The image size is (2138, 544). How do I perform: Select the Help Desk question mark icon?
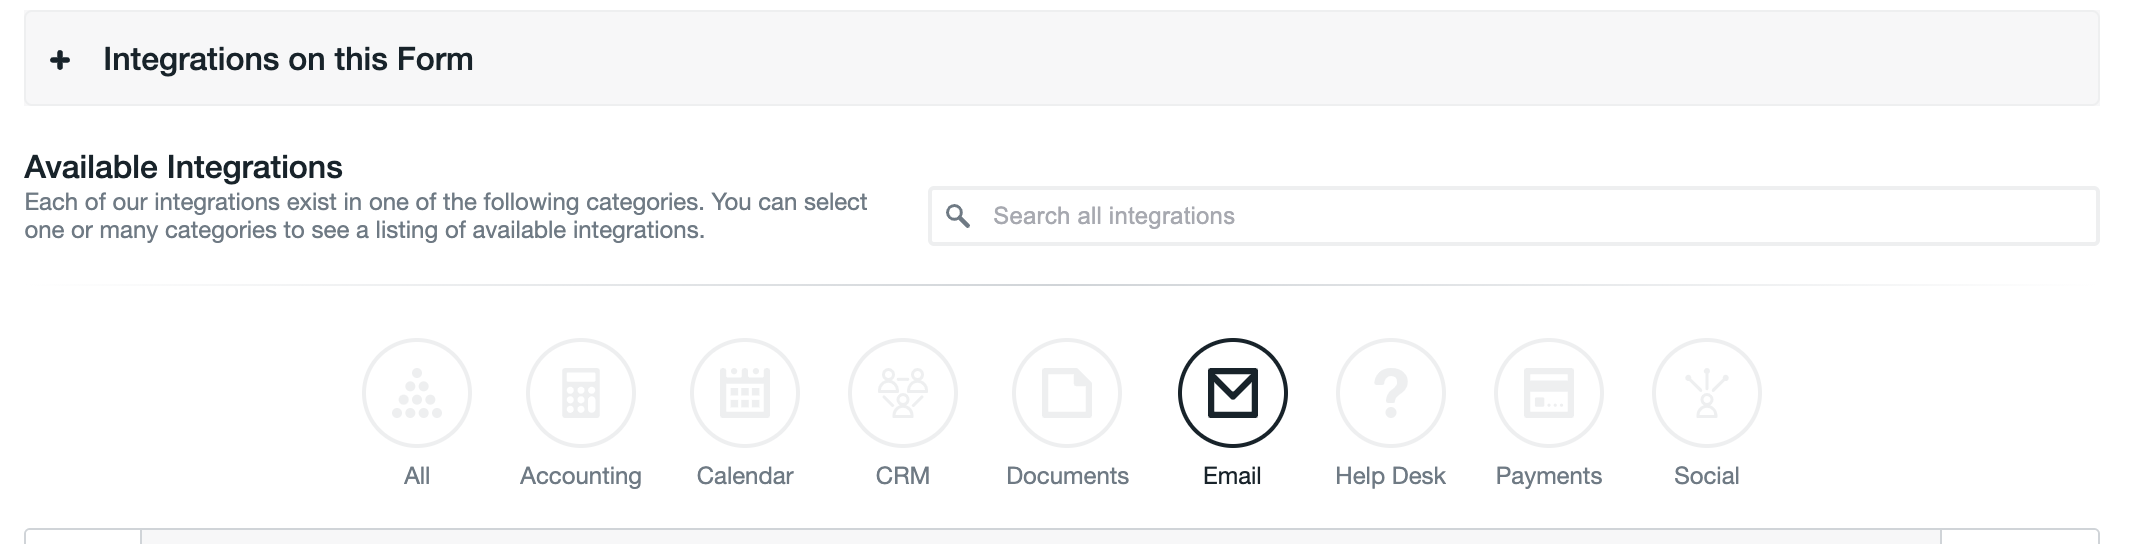1391,393
